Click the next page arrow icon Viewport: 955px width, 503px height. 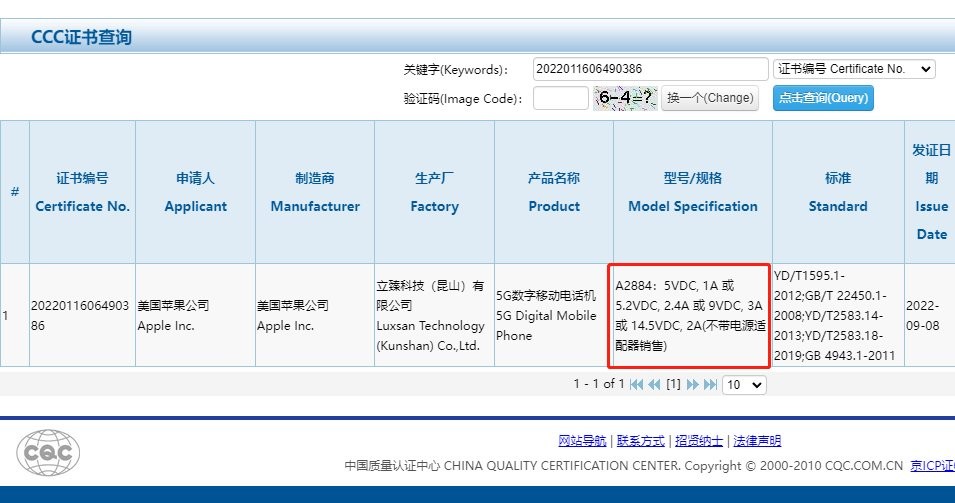pos(693,384)
